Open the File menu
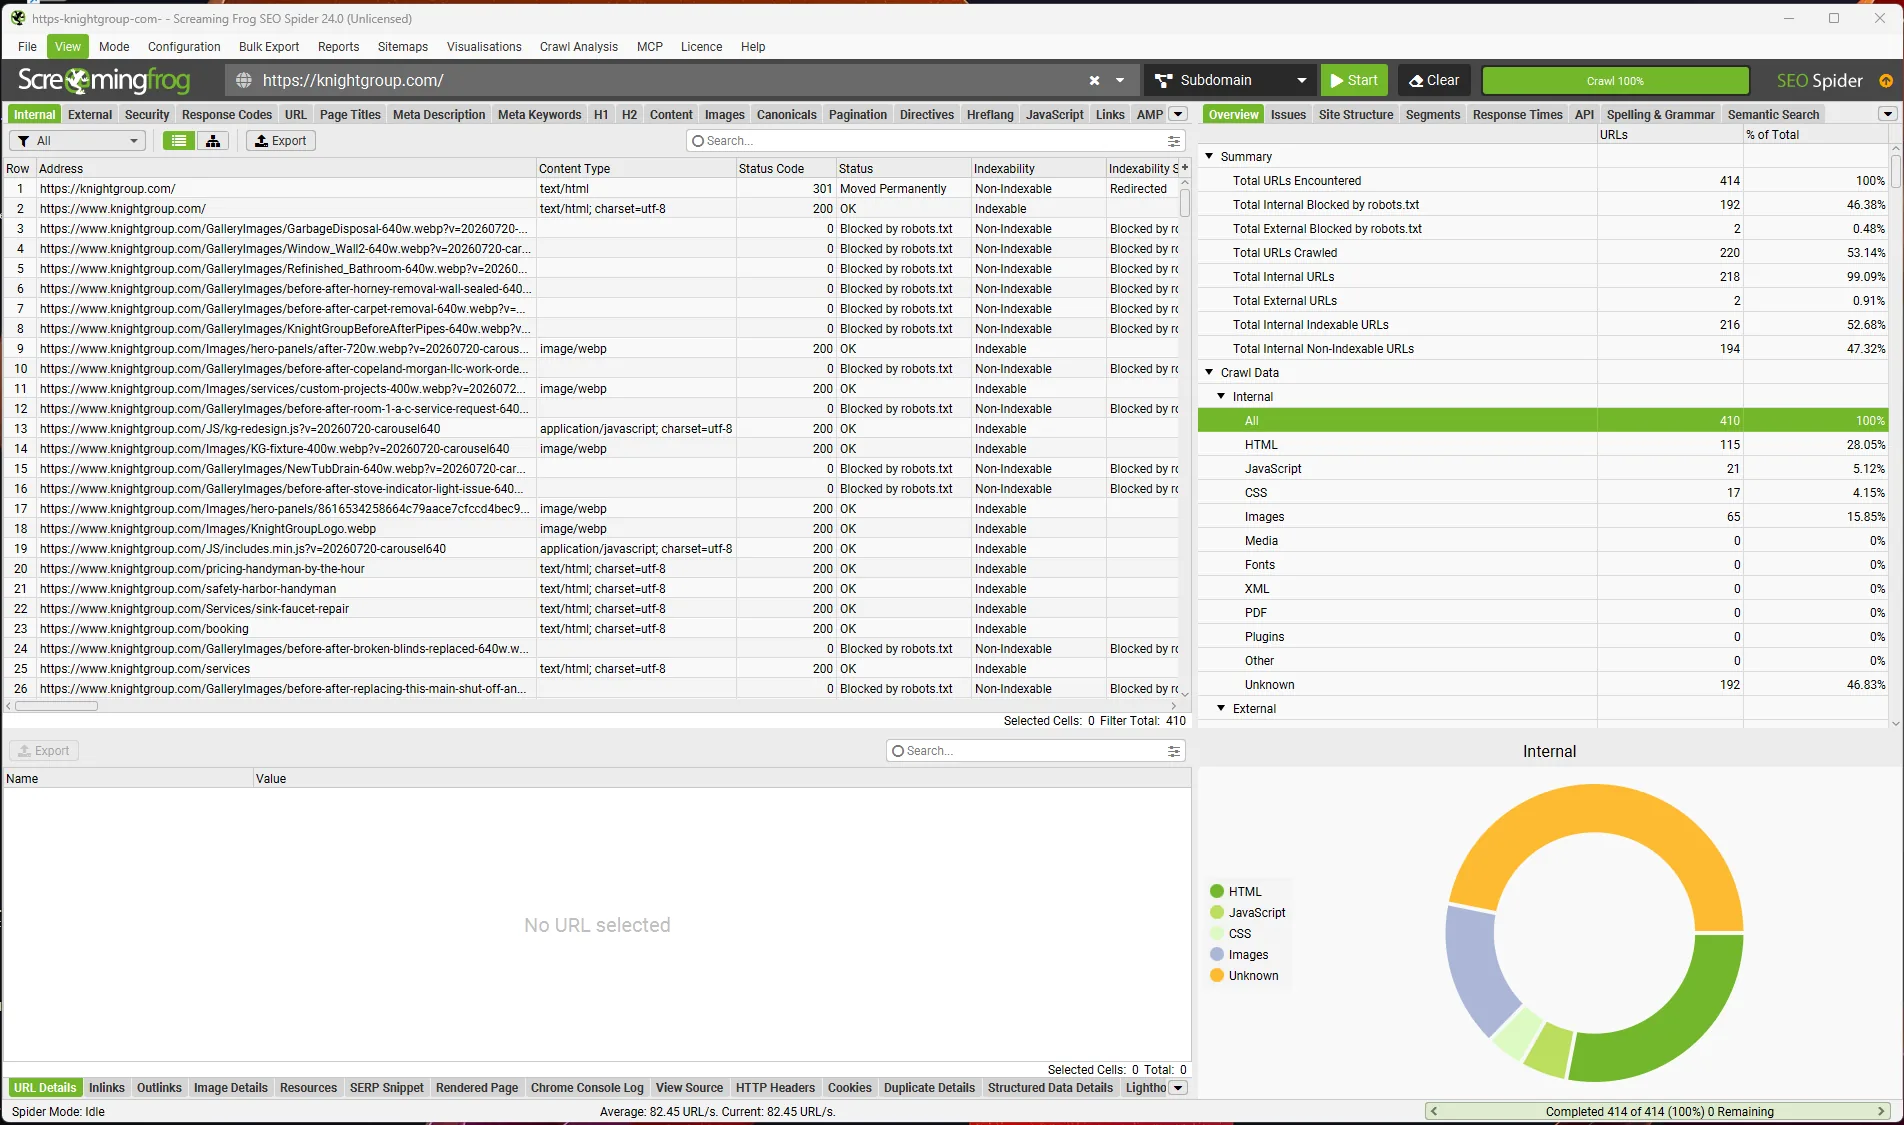The width and height of the screenshot is (1904, 1125). [27, 46]
